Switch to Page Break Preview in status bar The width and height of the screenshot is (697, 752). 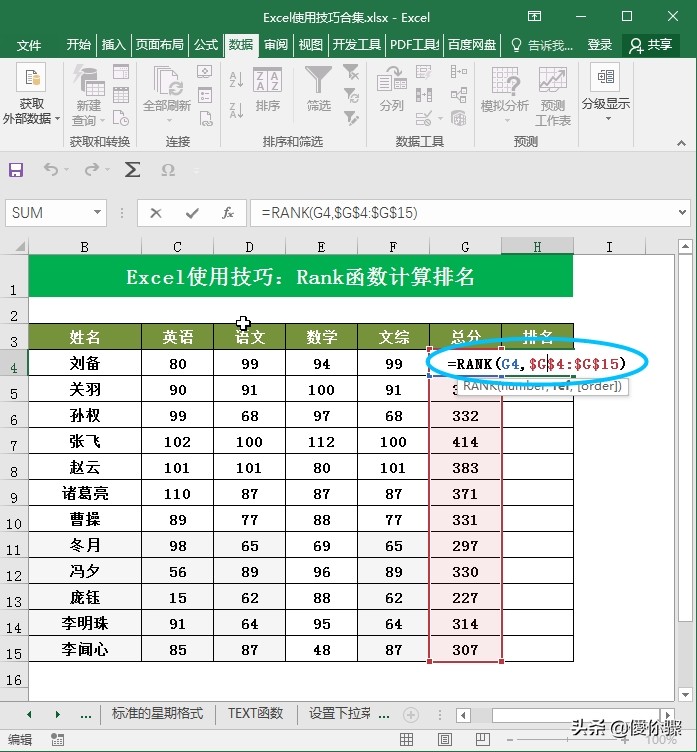(x=483, y=740)
